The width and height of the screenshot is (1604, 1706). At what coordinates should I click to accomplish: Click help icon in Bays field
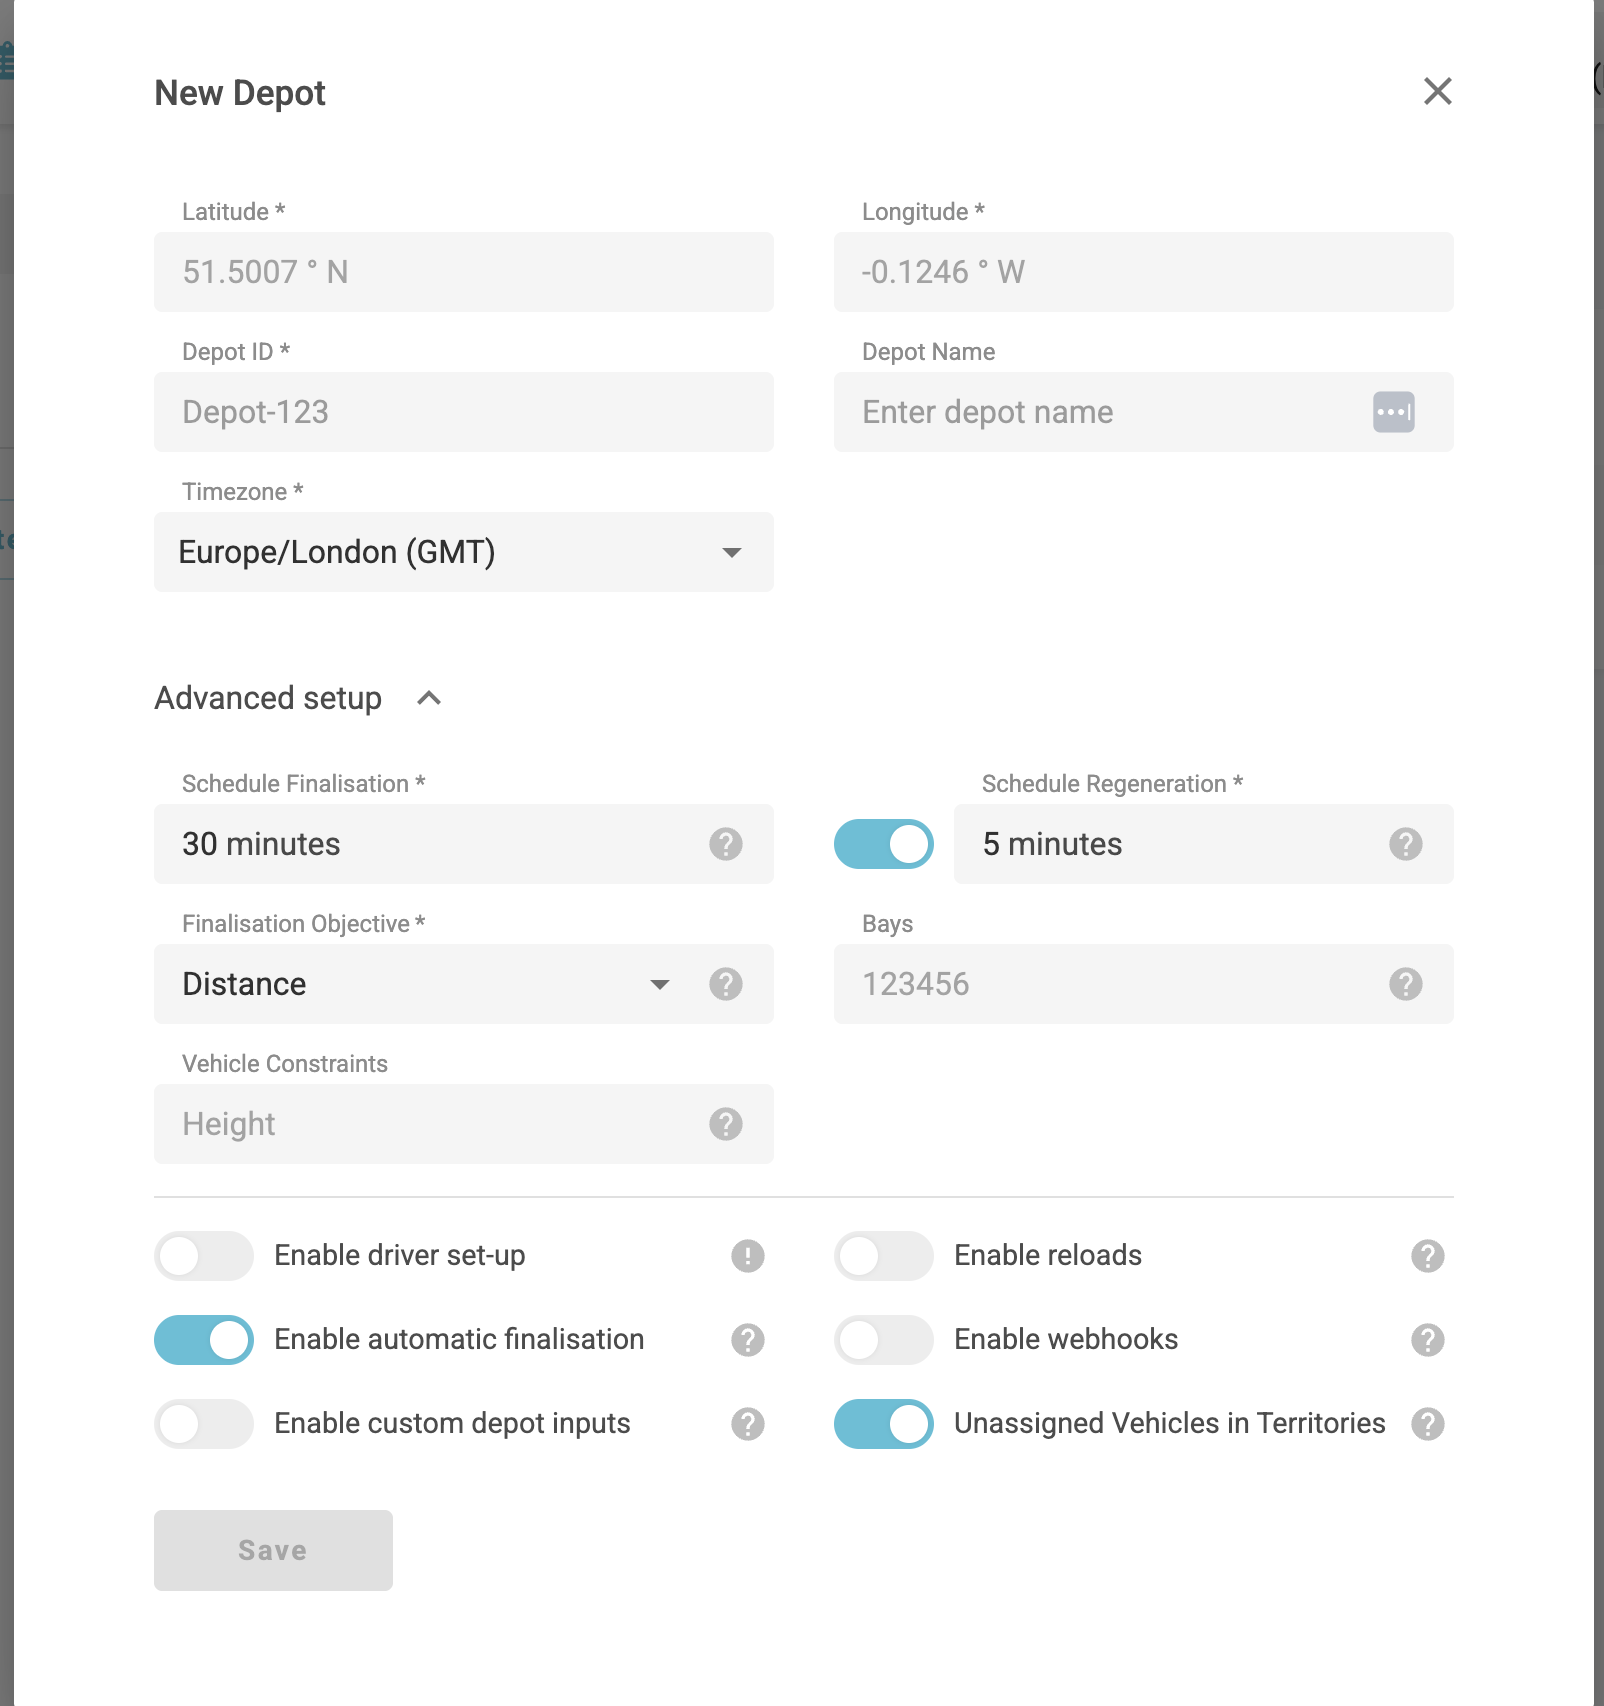[1405, 984]
